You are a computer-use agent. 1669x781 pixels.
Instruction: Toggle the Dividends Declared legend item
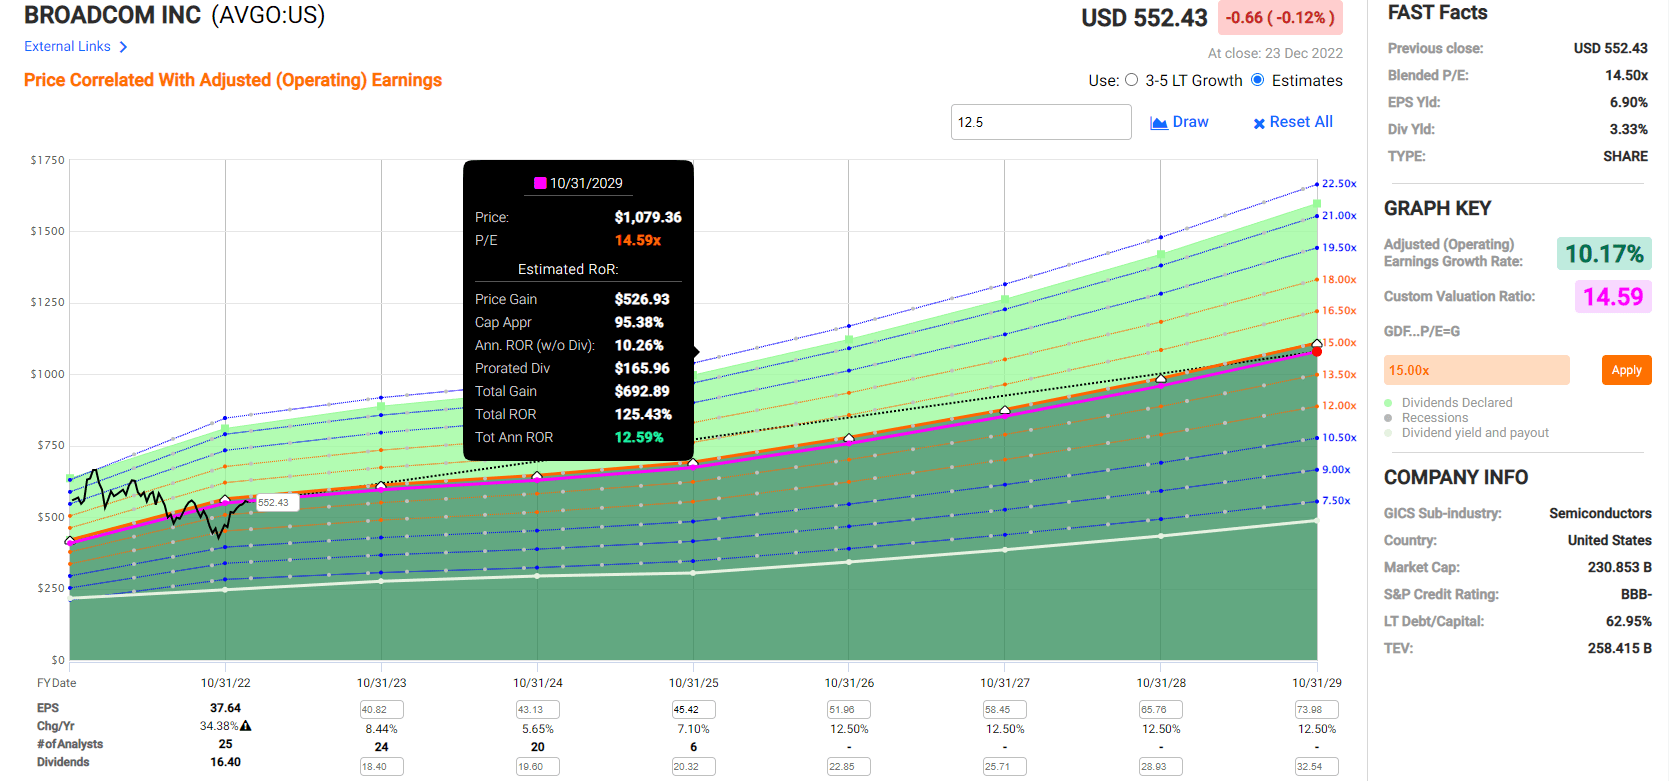pos(1449,403)
